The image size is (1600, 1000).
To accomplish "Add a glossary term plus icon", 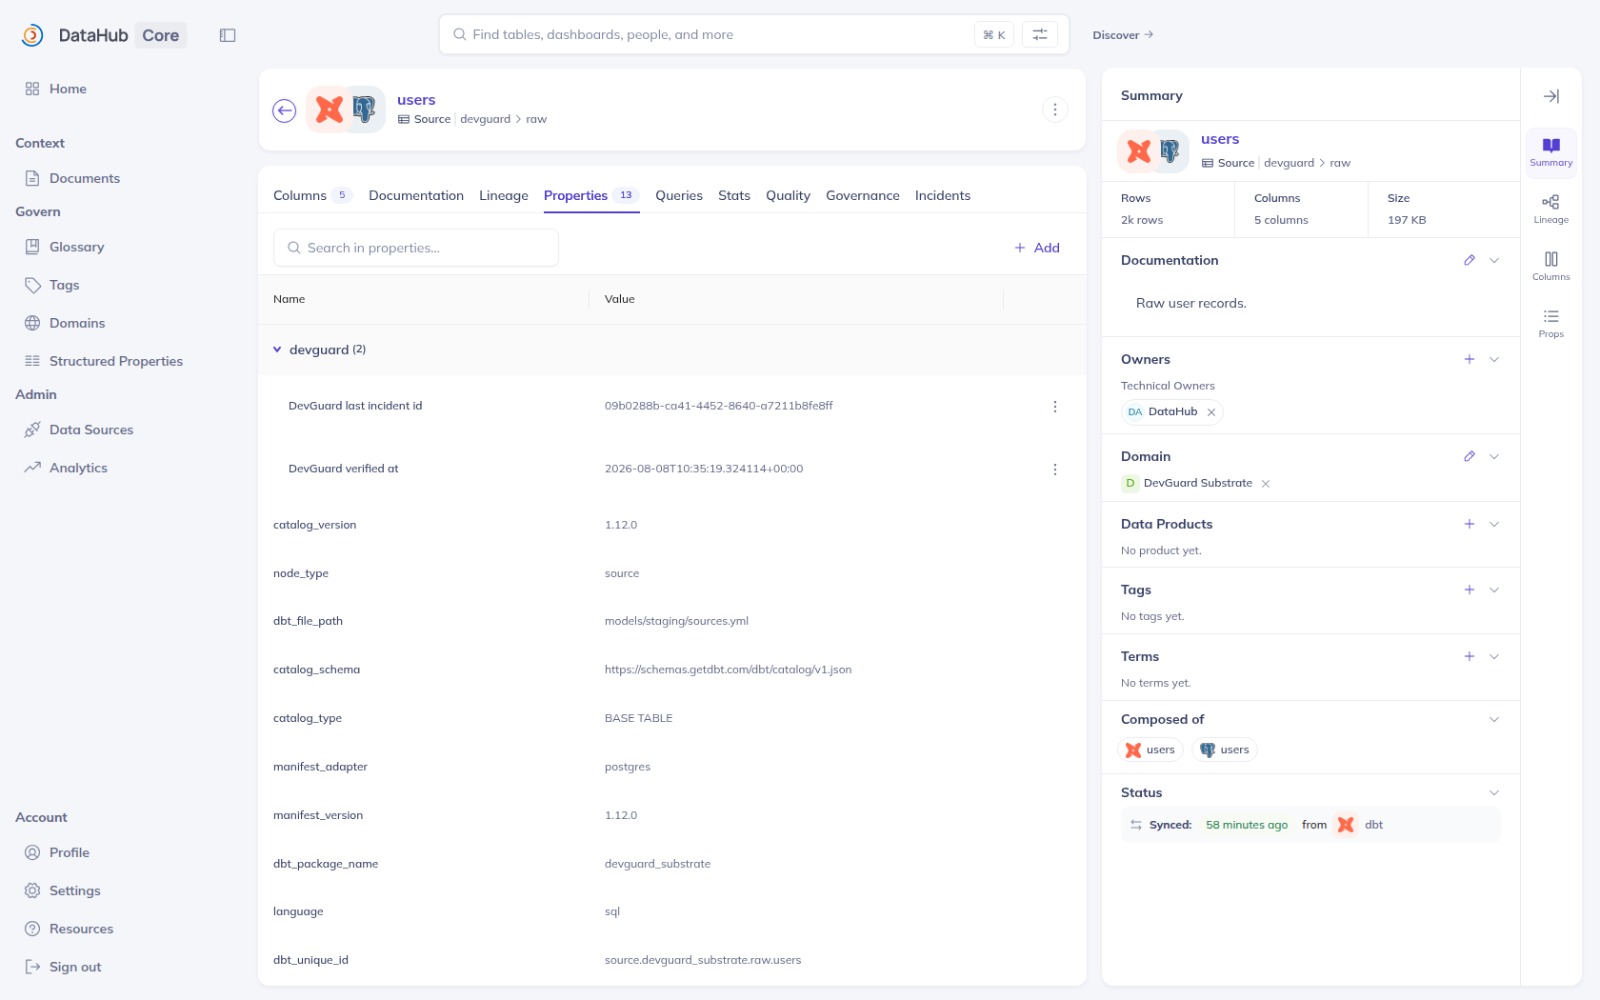I will coord(1469,656).
